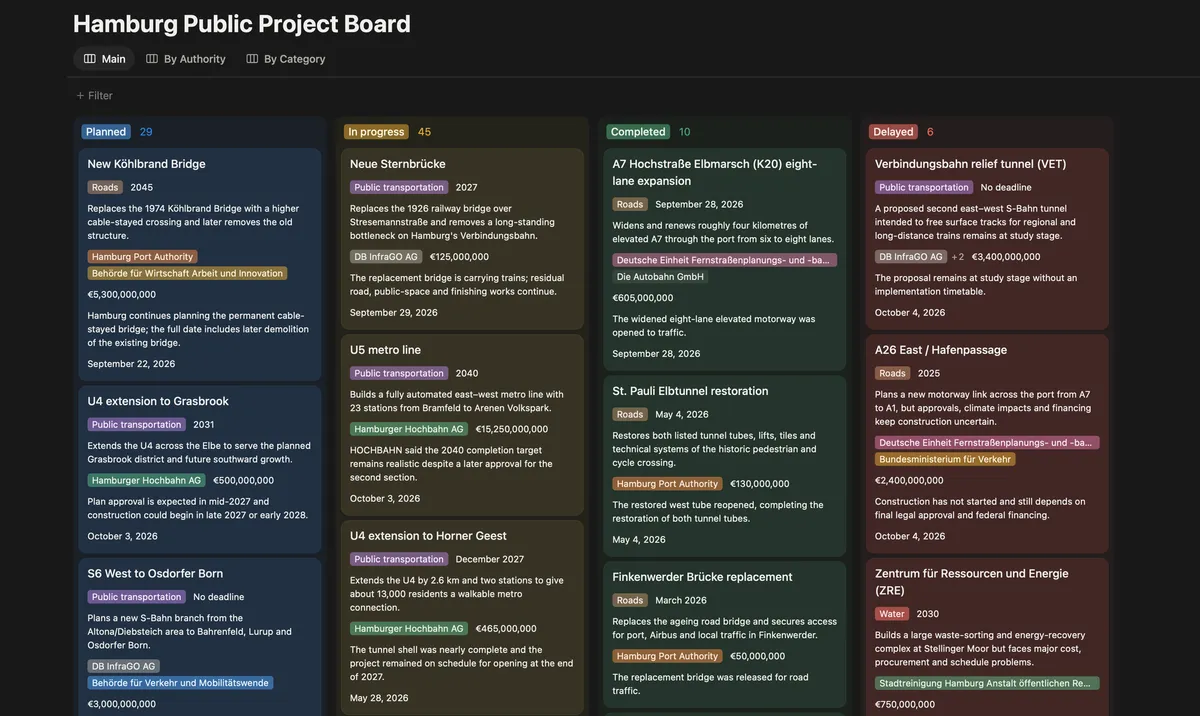Click the In progress count of 45

coord(425,132)
